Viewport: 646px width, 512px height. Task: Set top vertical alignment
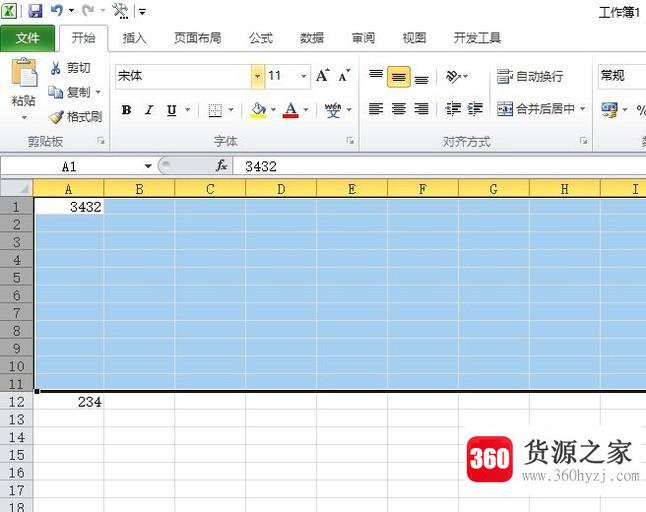(x=376, y=75)
